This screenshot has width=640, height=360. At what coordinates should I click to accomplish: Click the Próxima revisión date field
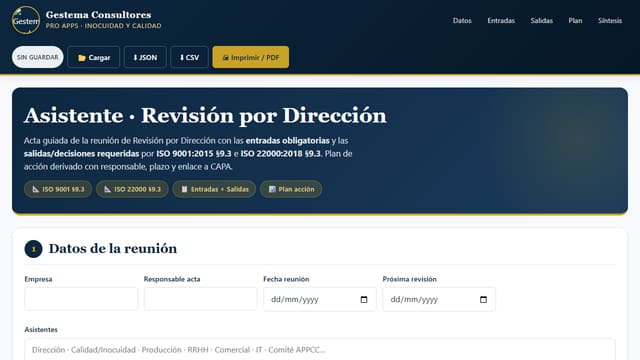pos(439,299)
